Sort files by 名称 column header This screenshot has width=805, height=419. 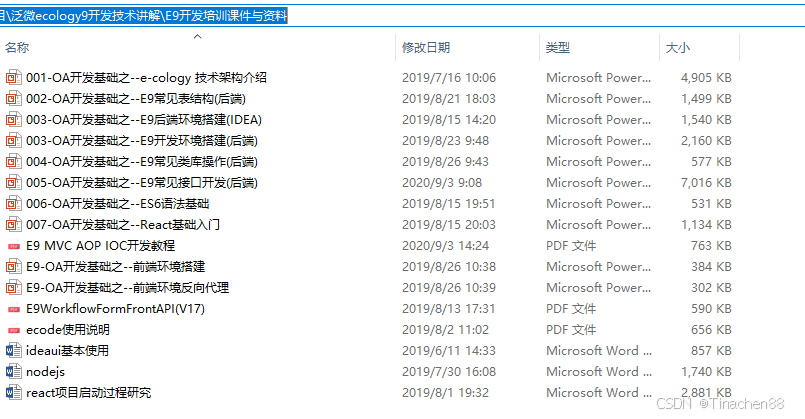coord(18,48)
